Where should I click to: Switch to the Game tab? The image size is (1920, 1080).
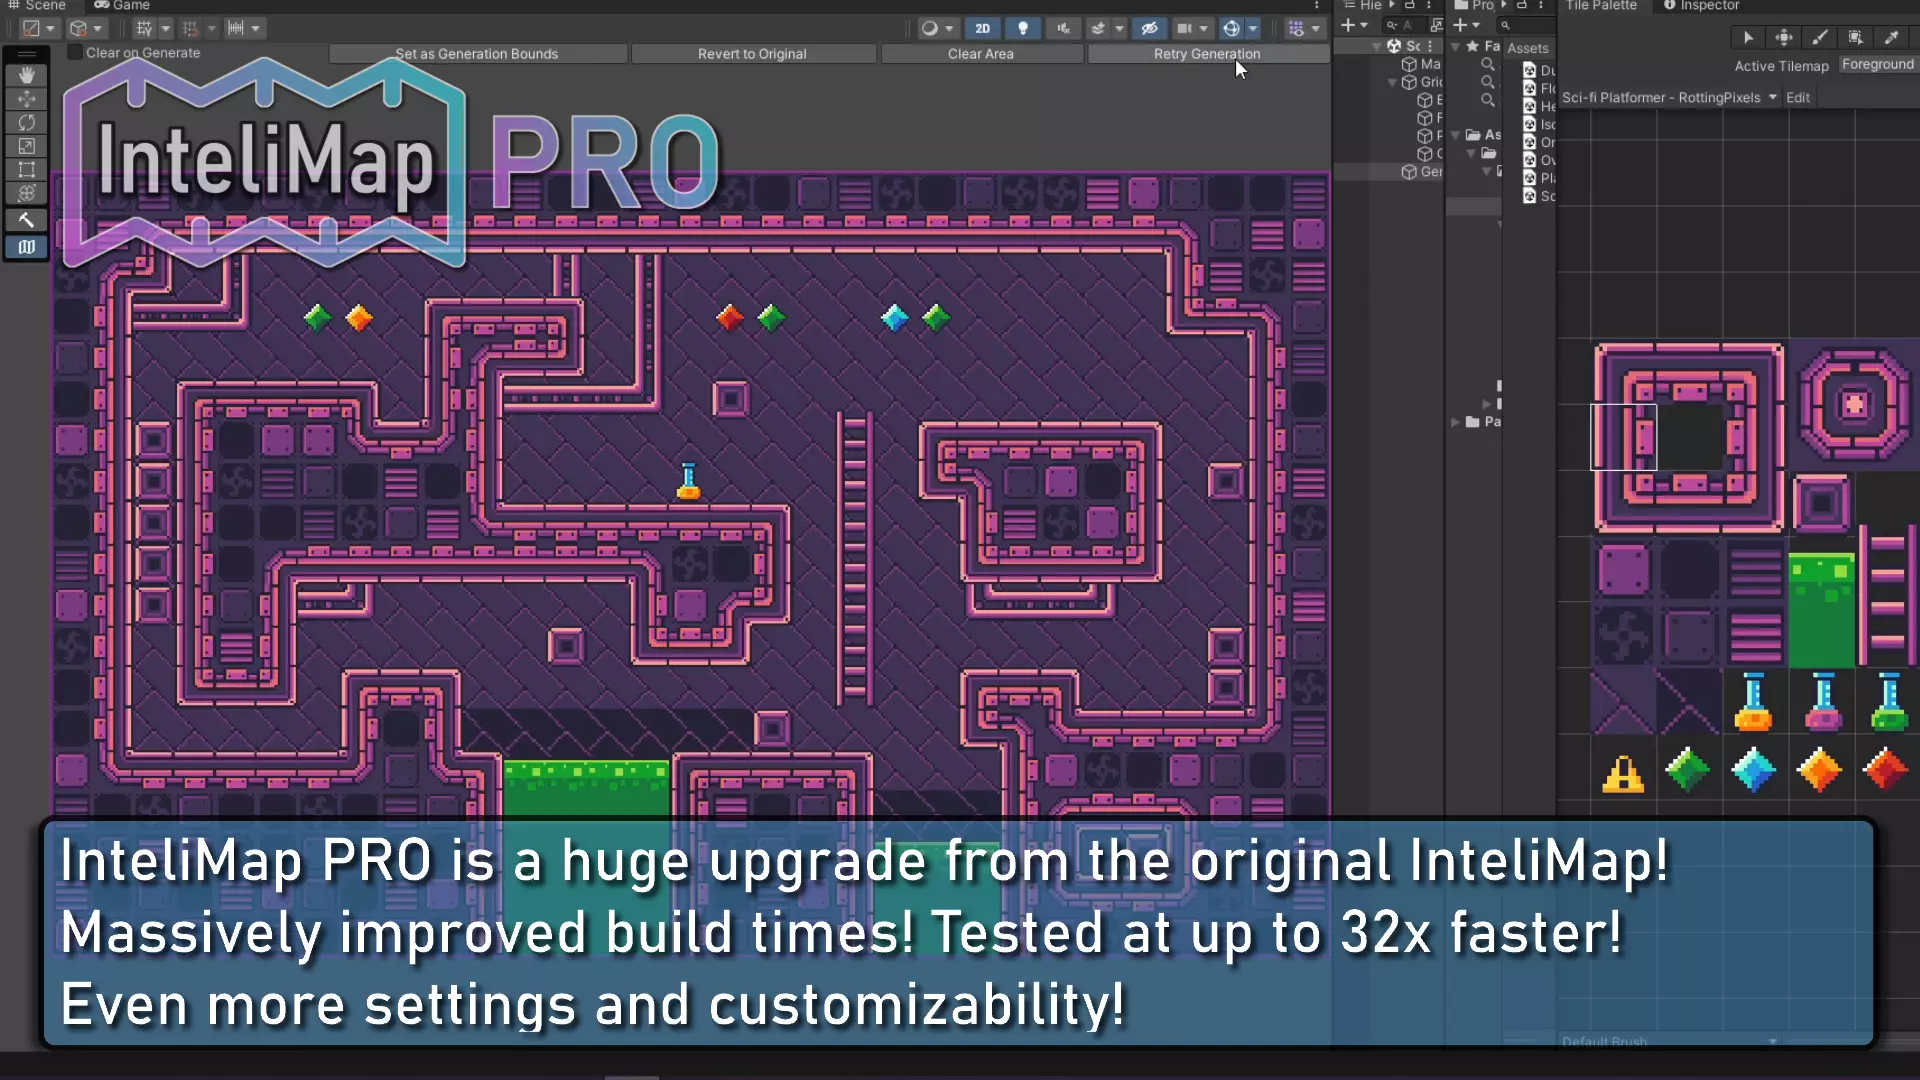[122, 6]
